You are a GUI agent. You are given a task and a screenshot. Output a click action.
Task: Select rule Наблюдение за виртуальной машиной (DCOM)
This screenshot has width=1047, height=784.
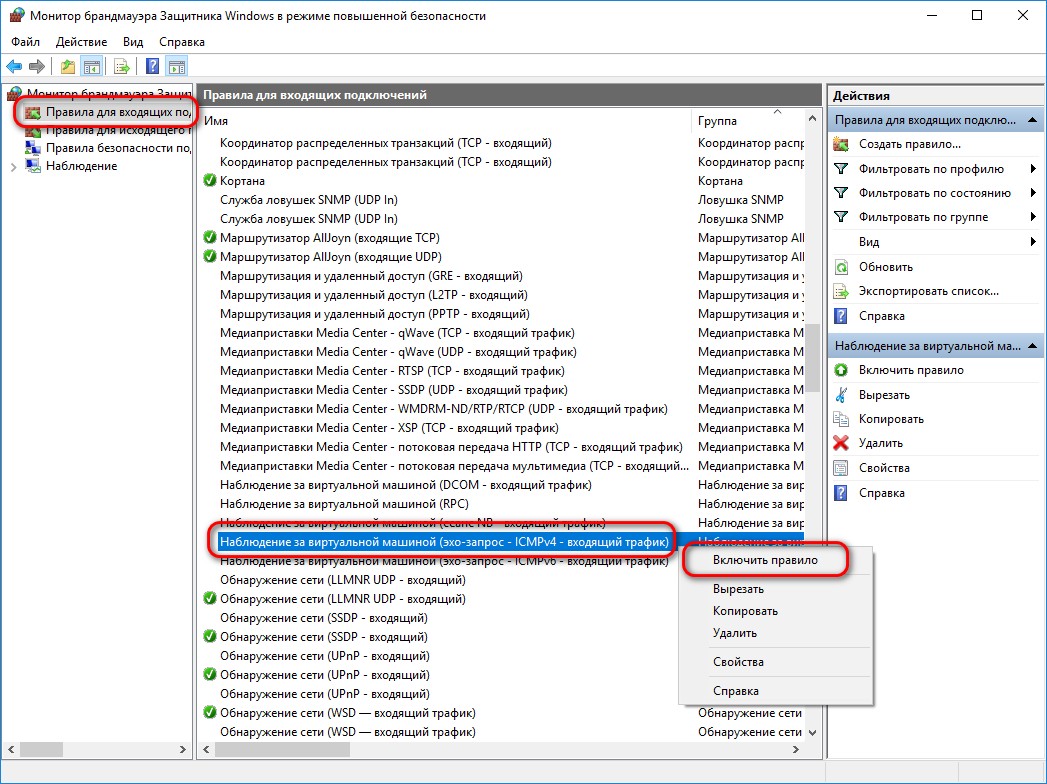(406, 485)
